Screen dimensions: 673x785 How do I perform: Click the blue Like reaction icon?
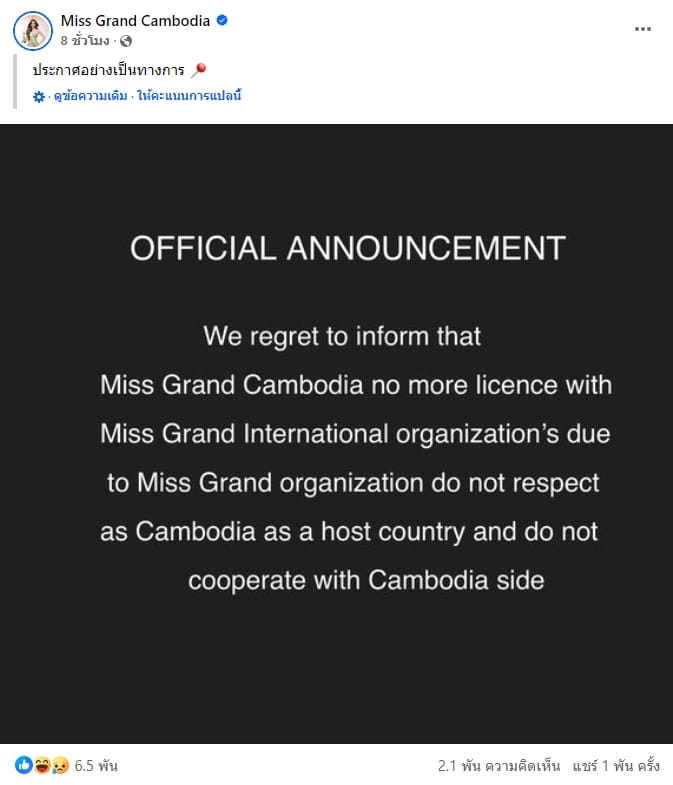pos(22,766)
